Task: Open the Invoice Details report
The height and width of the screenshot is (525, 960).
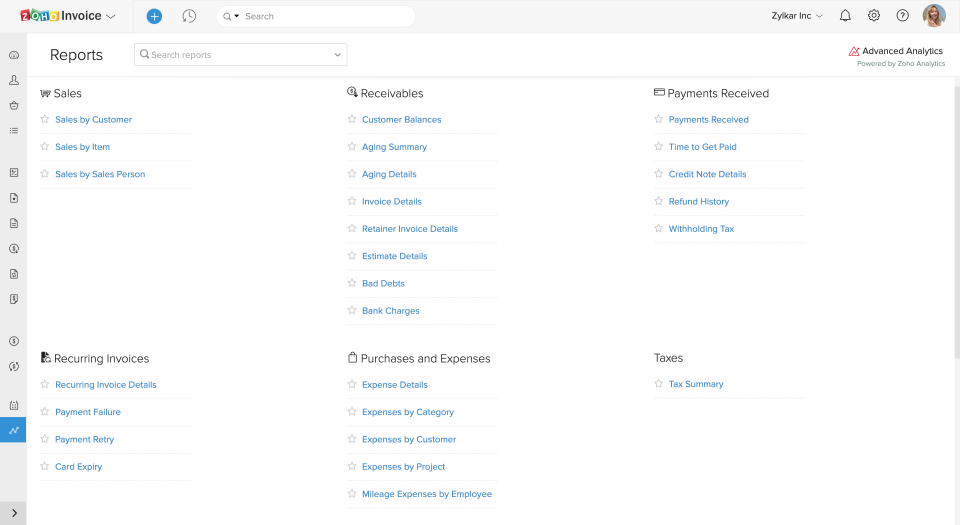Action: pos(392,201)
